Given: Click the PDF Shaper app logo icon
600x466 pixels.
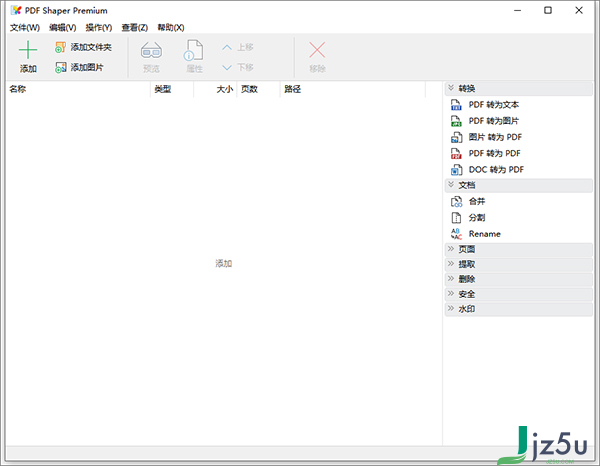Looking at the screenshot, I should [16, 10].
